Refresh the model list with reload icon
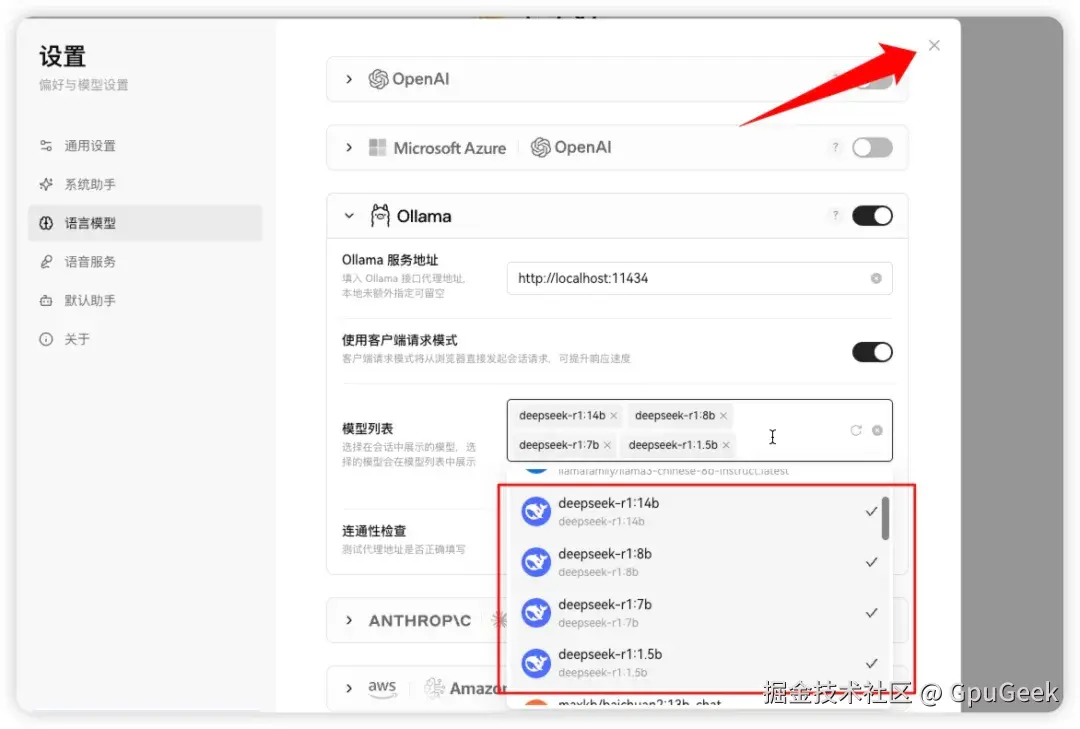Image resolution: width=1080 pixels, height=729 pixels. [x=855, y=430]
